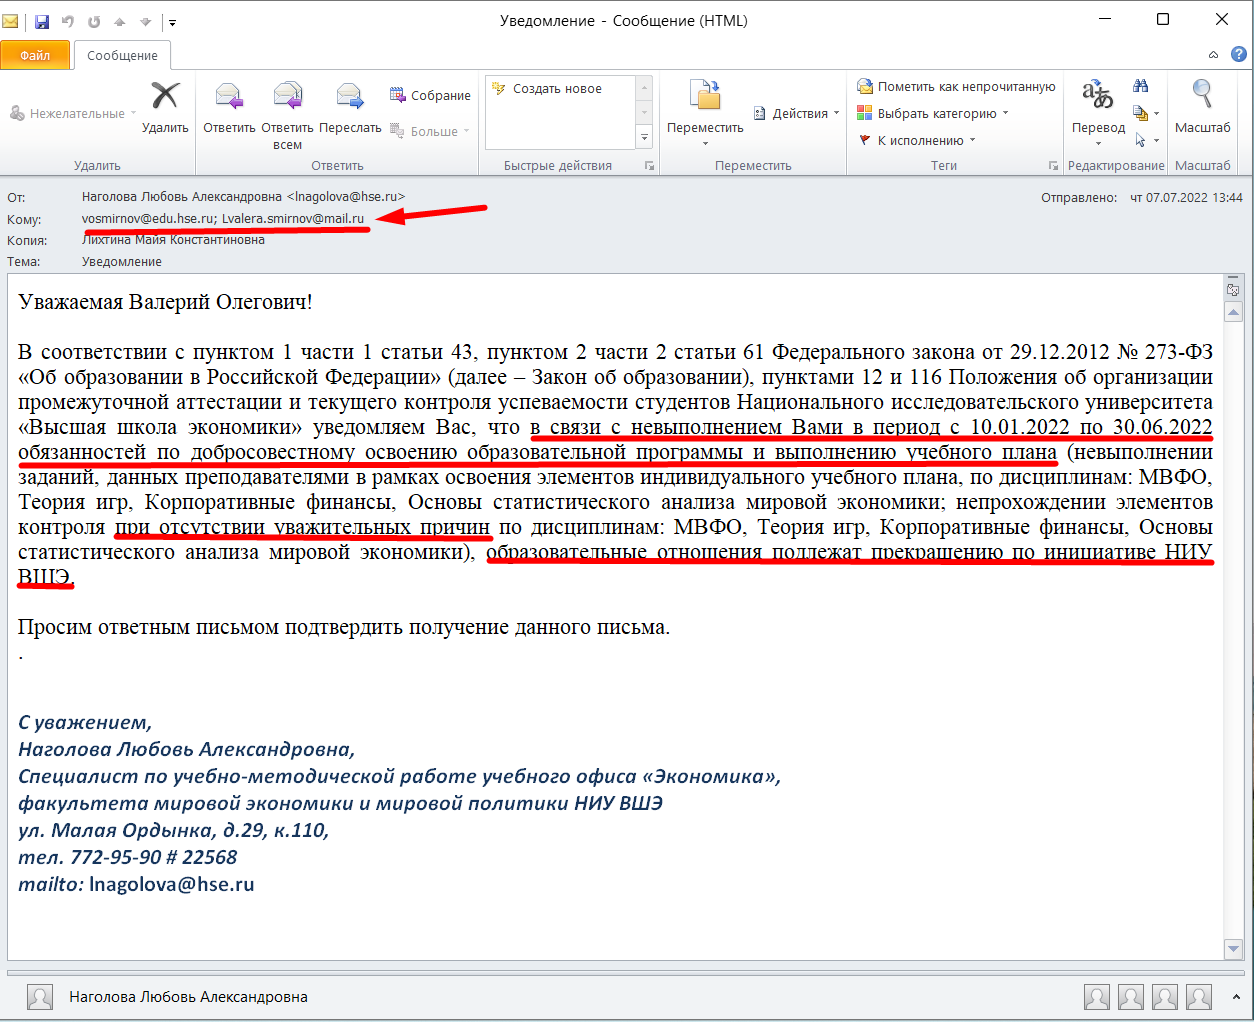Click the Redo icon in quick access toolbar
Screen dimensions: 1254x1022
tap(94, 21)
